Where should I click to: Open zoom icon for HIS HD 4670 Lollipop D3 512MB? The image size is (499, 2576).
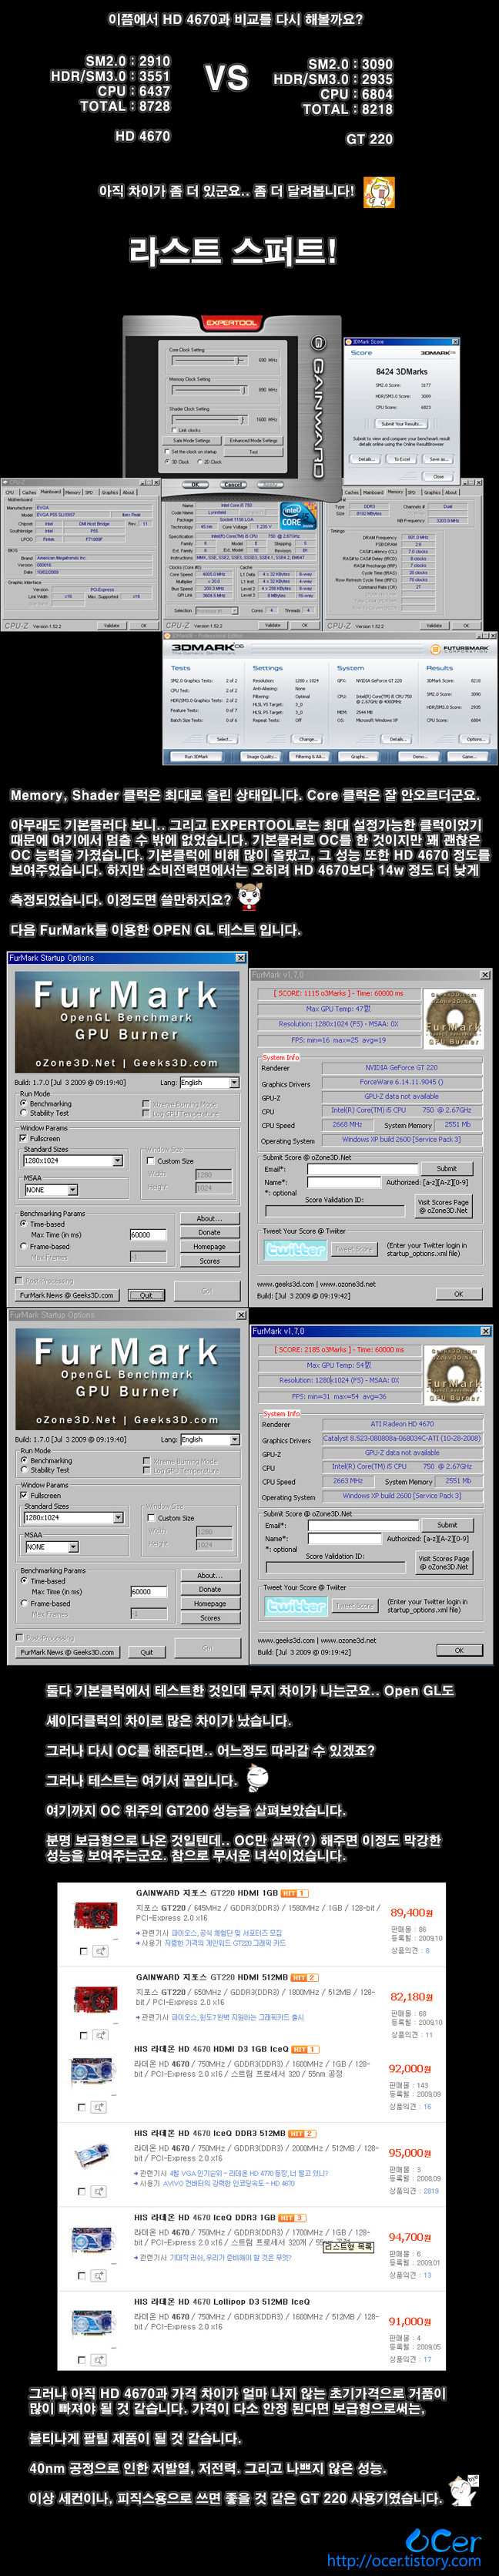coord(101,2359)
